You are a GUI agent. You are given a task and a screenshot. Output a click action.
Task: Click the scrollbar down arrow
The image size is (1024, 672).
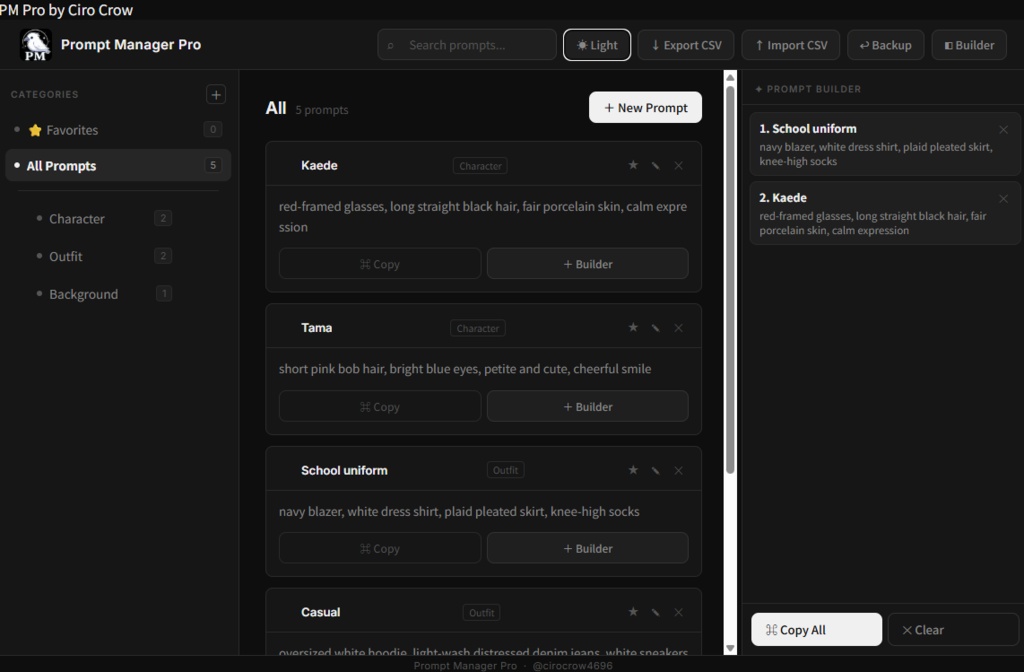pyautogui.click(x=730, y=648)
